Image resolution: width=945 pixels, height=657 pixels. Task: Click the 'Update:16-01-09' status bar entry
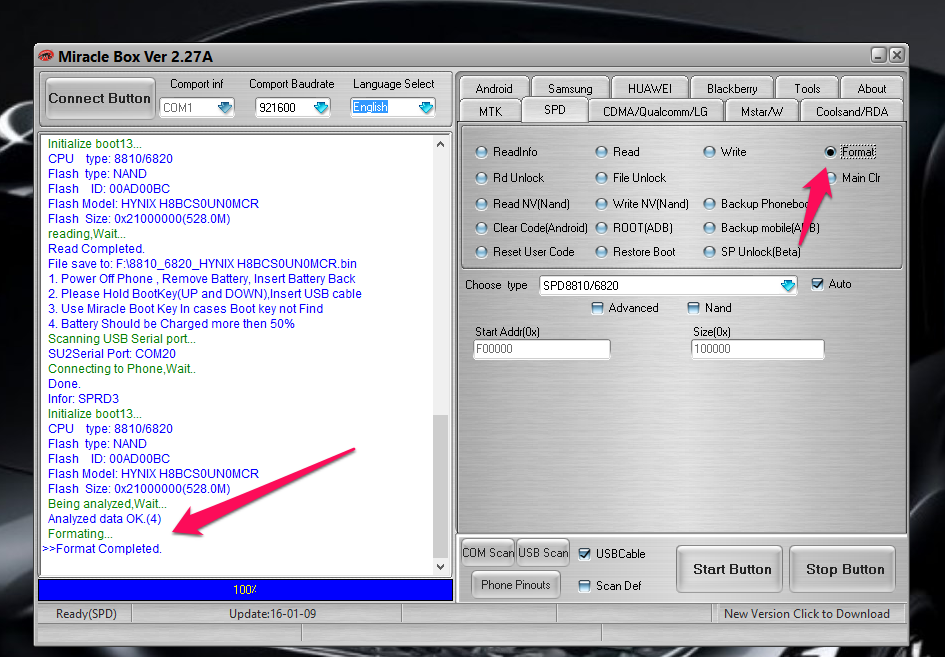(x=272, y=614)
